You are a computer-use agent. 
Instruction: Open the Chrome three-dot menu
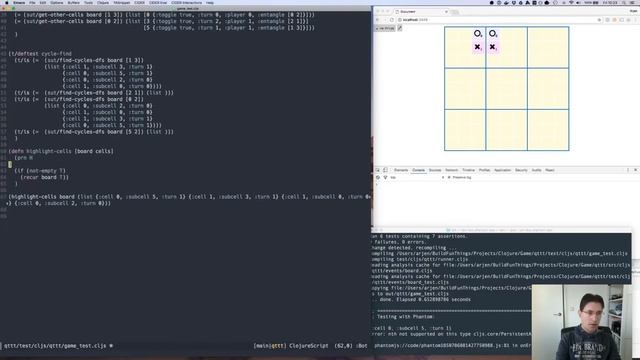636,20
